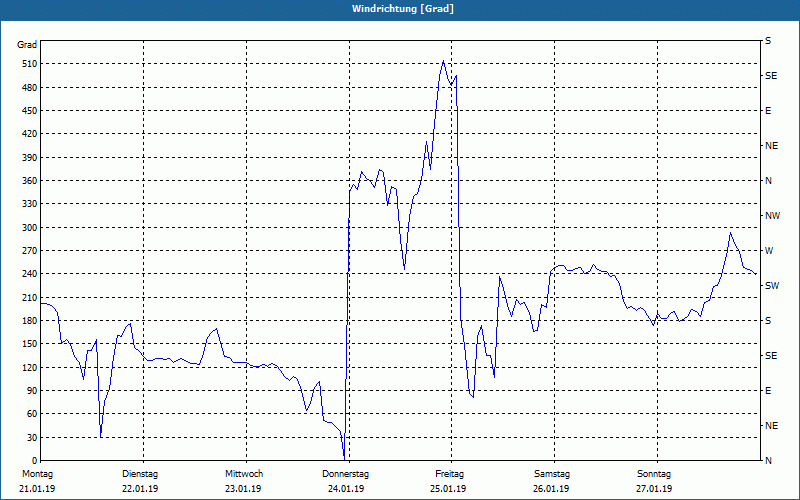Click the SW compass label on right axis

(772, 286)
